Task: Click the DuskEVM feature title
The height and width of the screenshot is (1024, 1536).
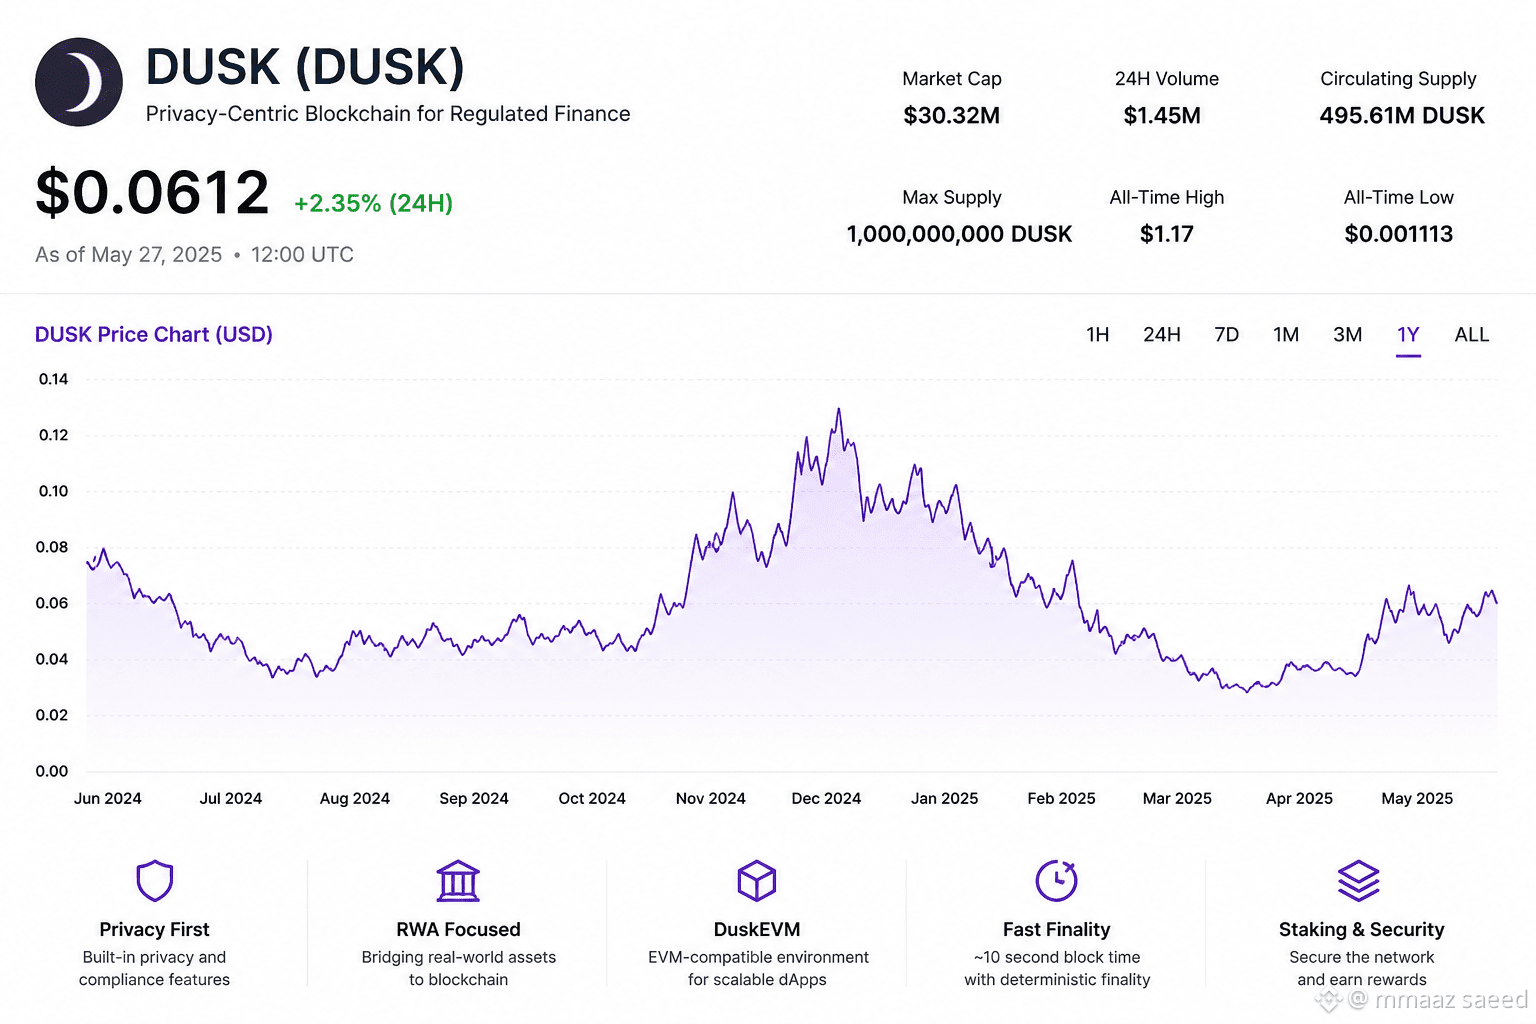Action: pos(757,930)
